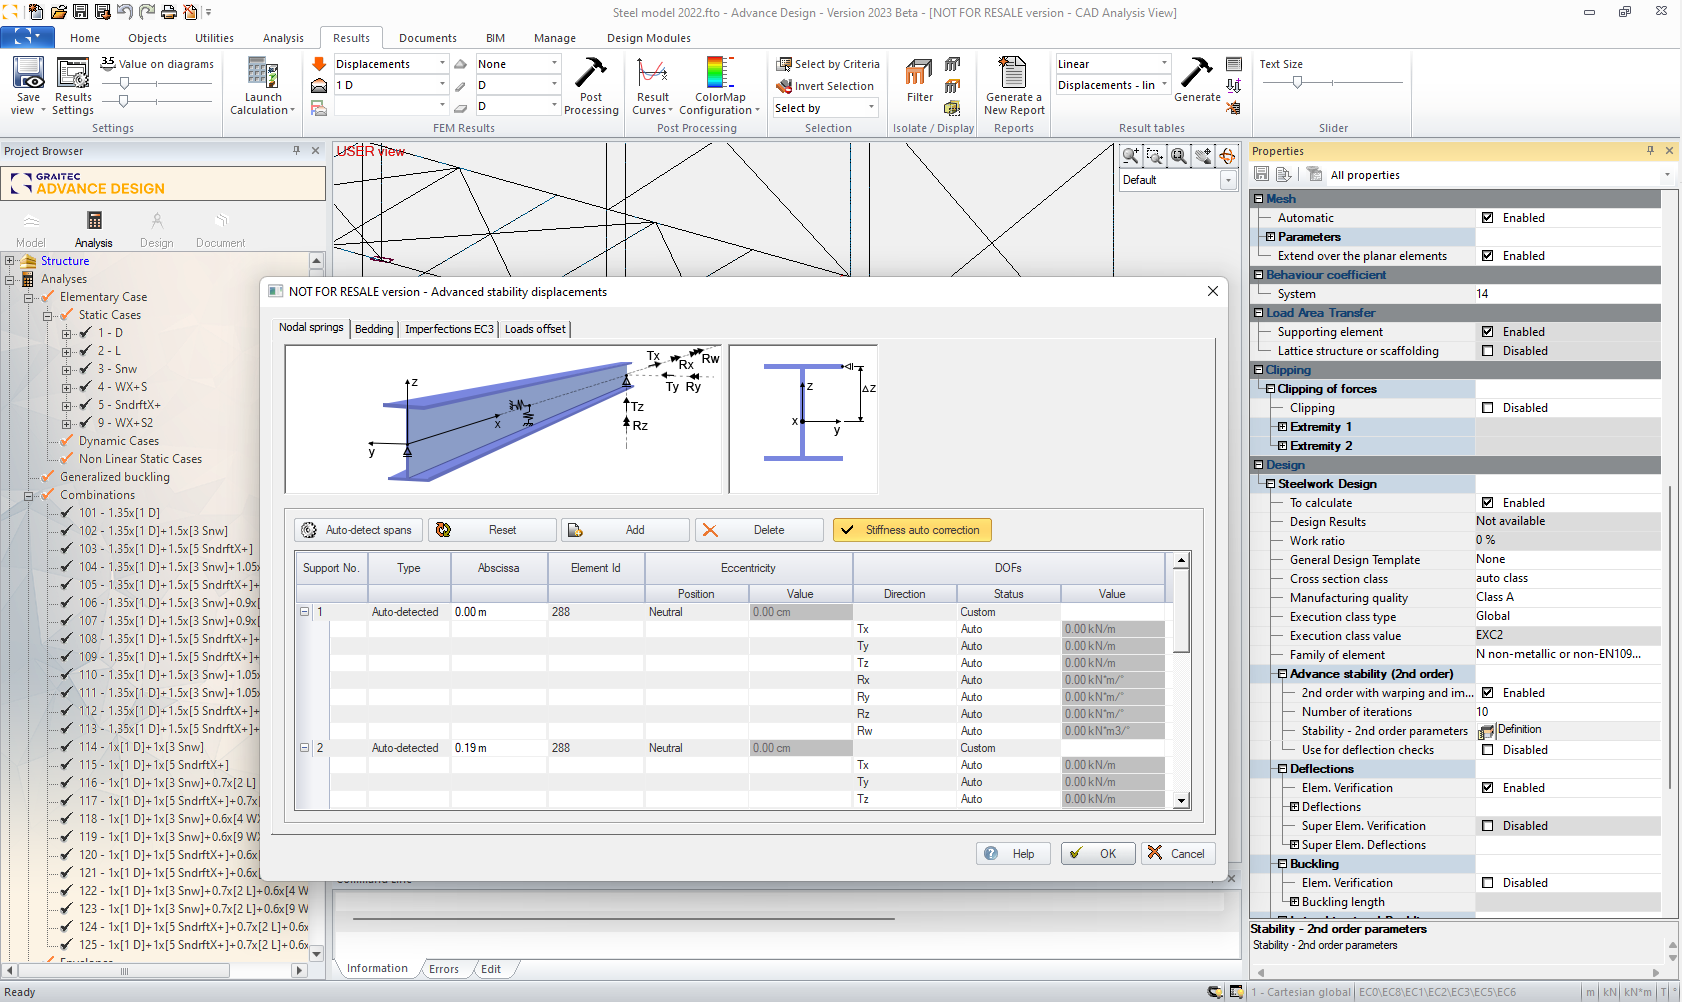Open the Analysis ribbon tab
Image resolution: width=1682 pixels, height=1002 pixels.
(x=283, y=38)
